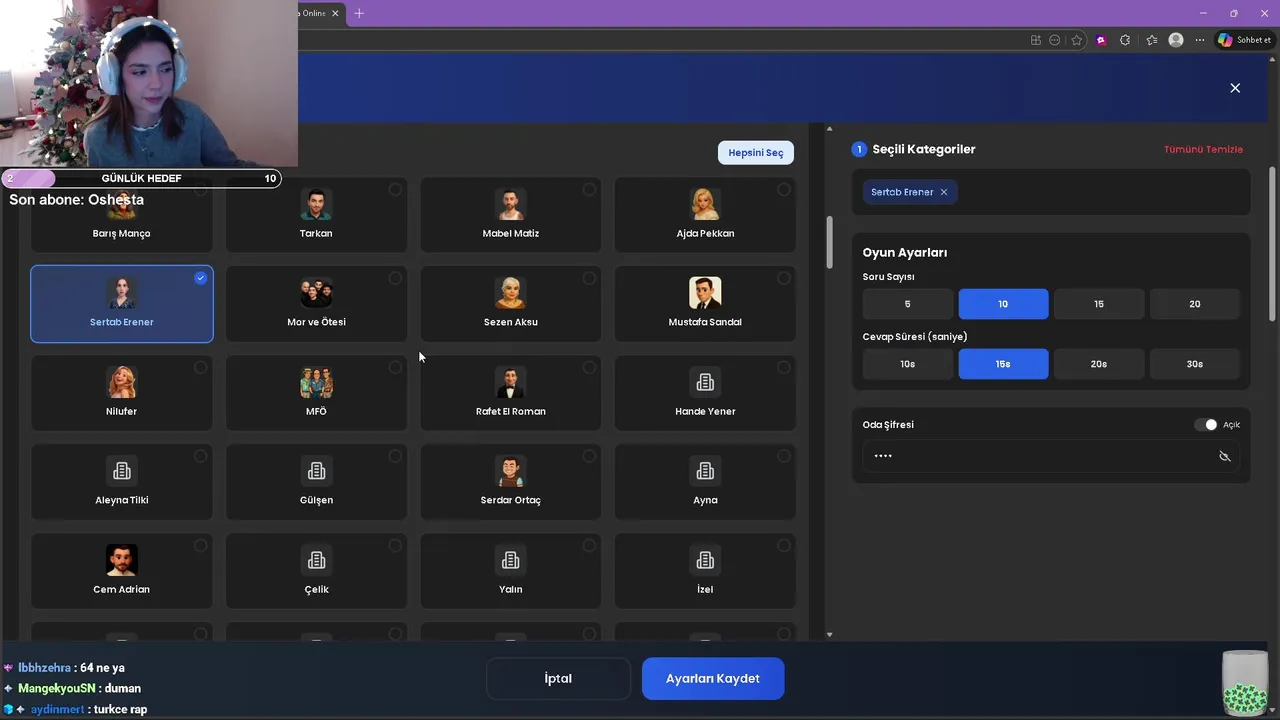This screenshot has width=1280, height=720.
Task: Open the browser profile avatar icon
Action: coord(1176,40)
